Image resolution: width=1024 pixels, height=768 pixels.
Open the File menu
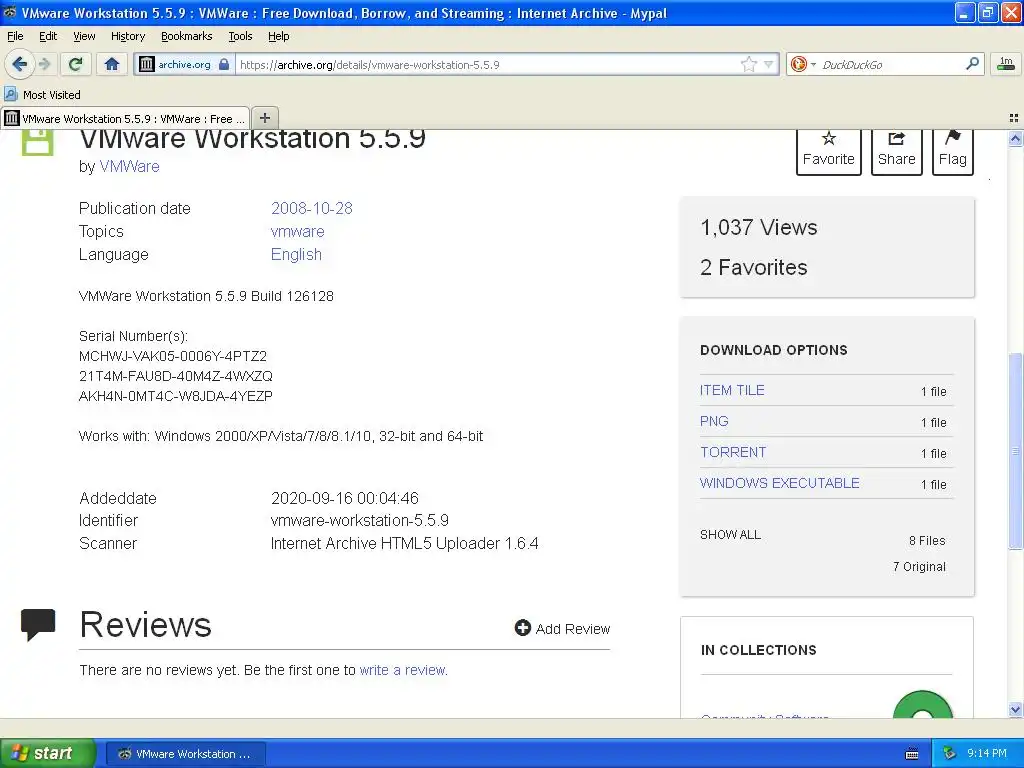[x=15, y=36]
